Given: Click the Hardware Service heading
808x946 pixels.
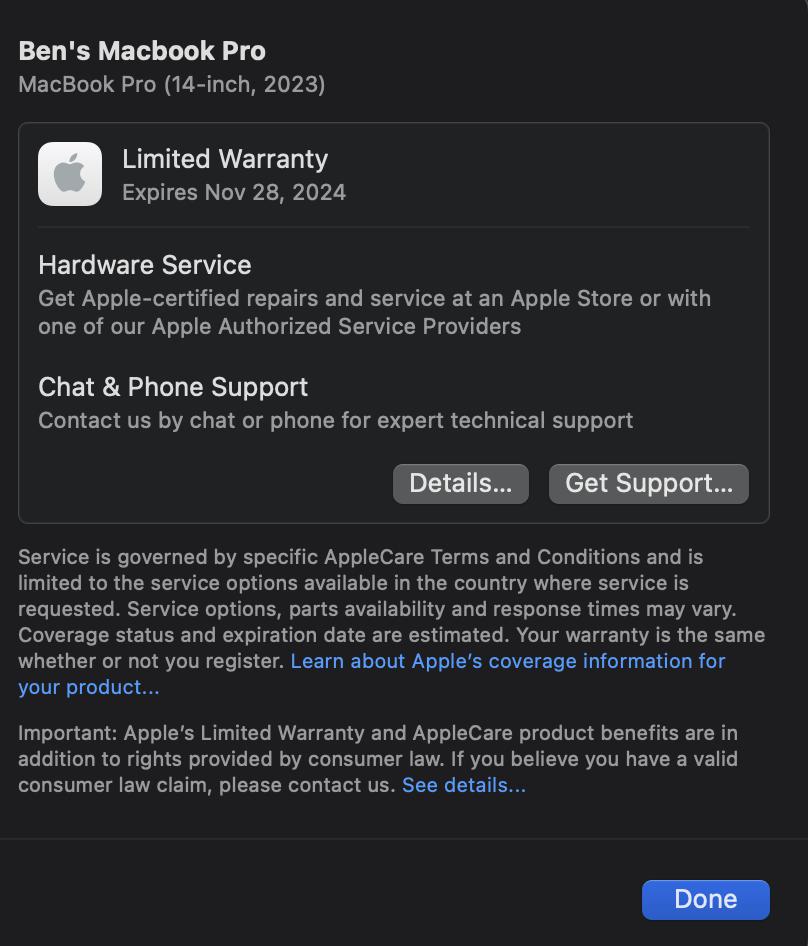Looking at the screenshot, I should (145, 265).
